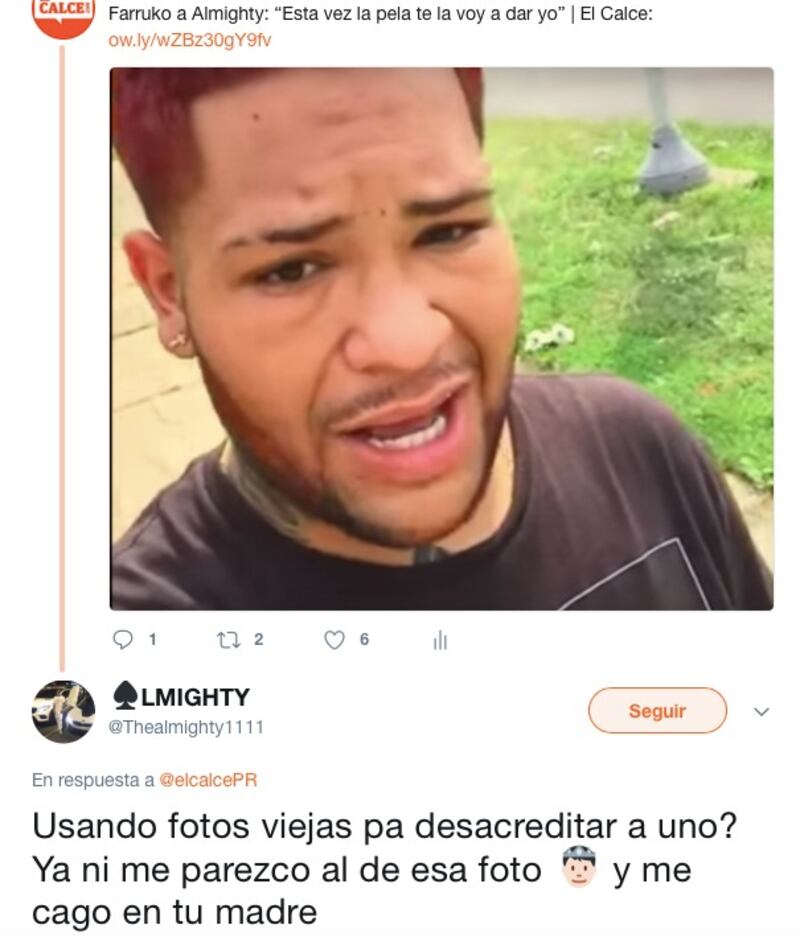This screenshot has height=937, width=800.
Task: Open Almighty's profile picture
Action: click(63, 711)
